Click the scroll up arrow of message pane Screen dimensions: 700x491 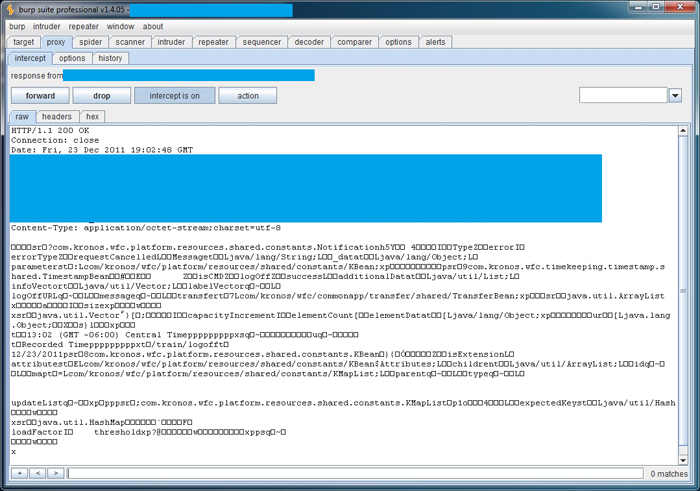click(683, 131)
